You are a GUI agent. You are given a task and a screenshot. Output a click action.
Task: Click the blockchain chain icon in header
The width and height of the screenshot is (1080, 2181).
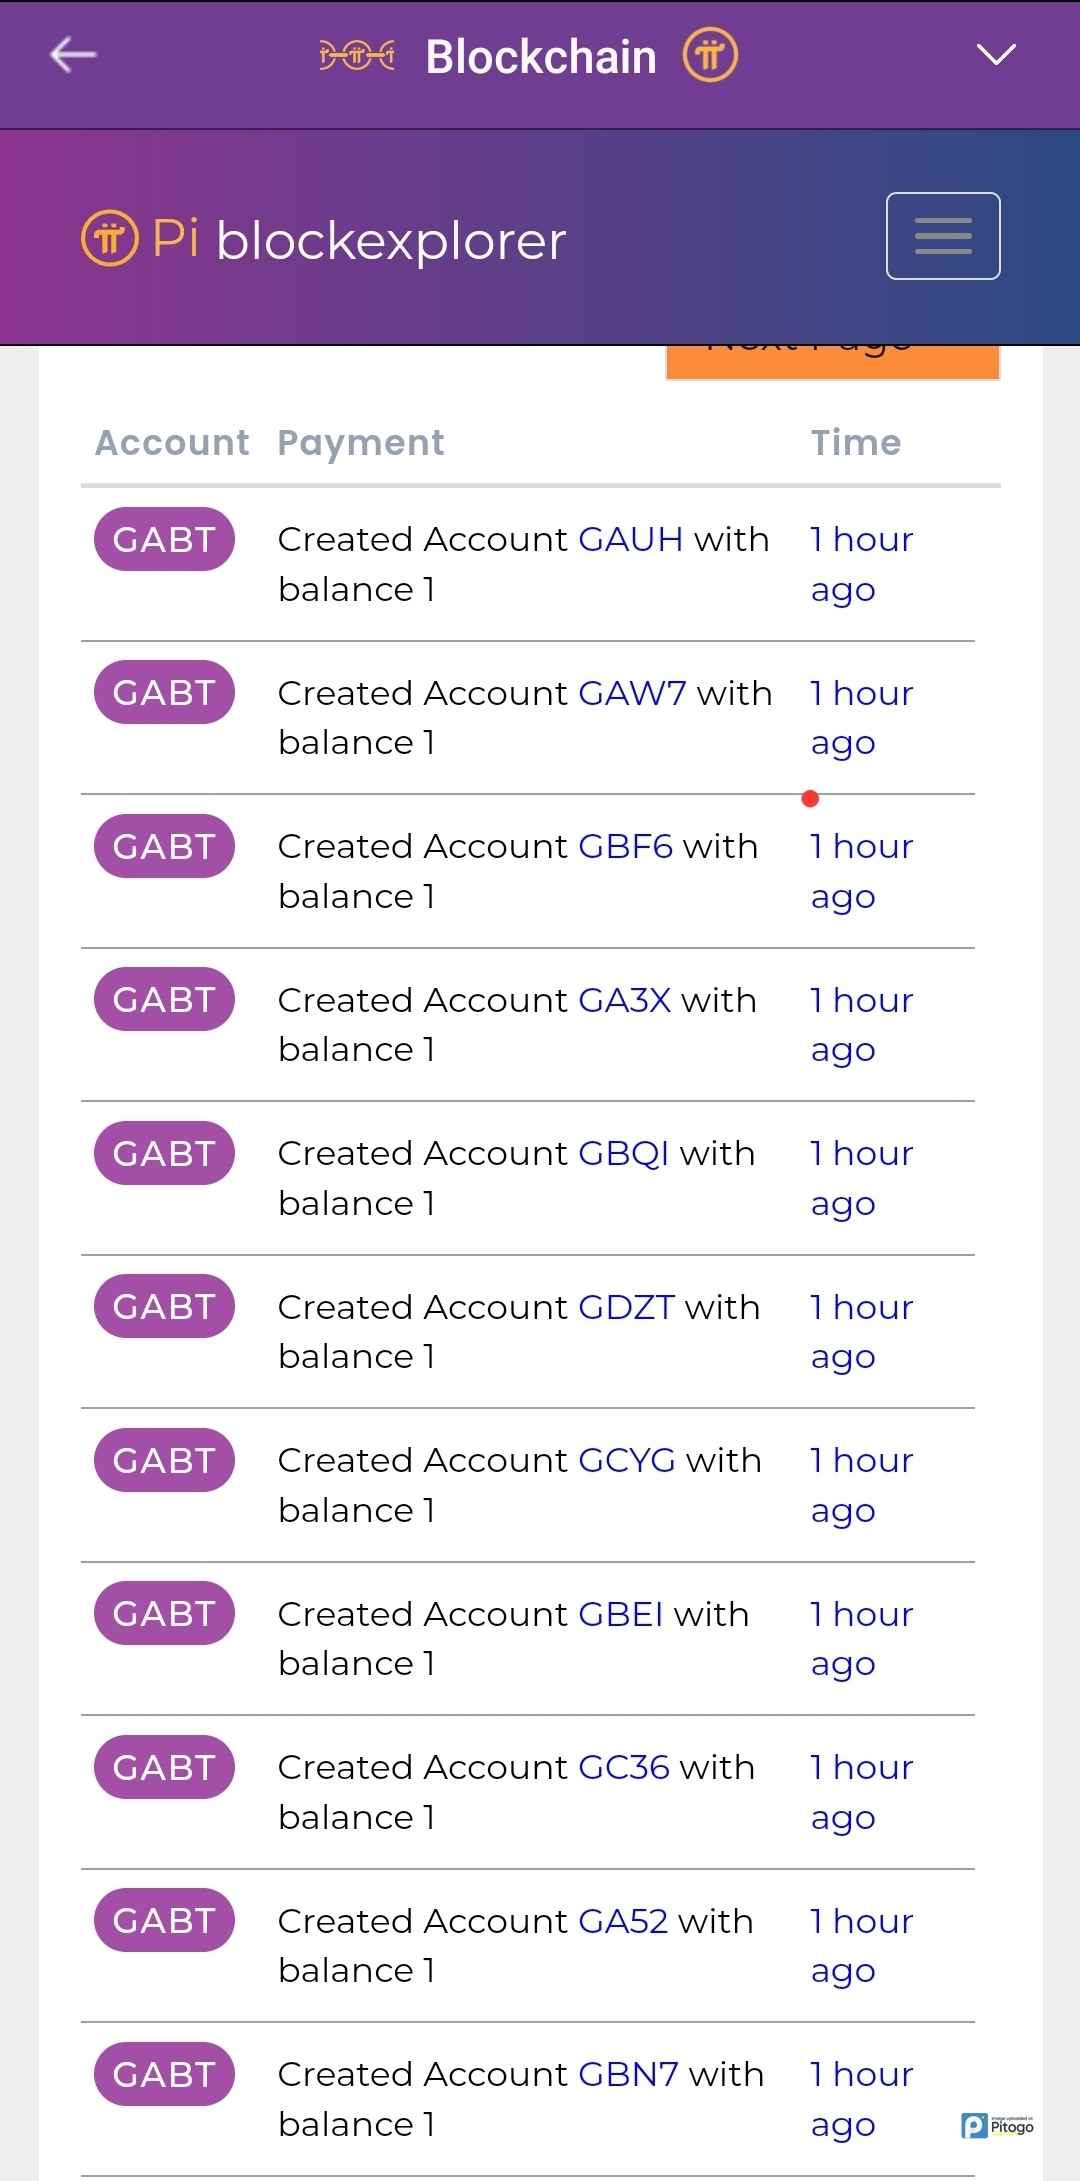357,56
